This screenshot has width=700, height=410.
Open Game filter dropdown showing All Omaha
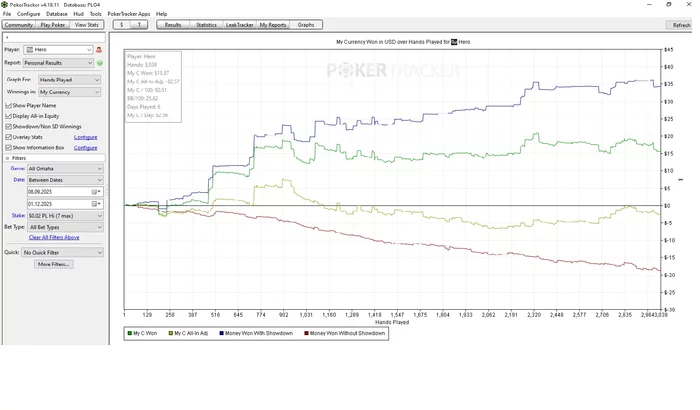tap(65, 169)
